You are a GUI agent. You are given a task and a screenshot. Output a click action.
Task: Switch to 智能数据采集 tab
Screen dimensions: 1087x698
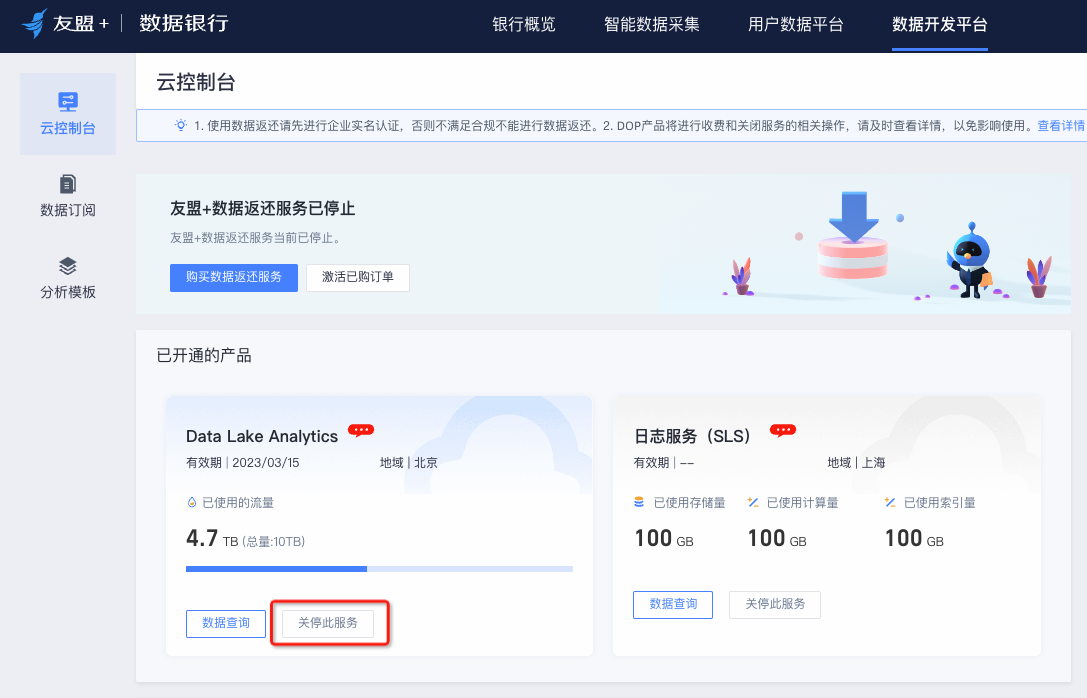(652, 24)
